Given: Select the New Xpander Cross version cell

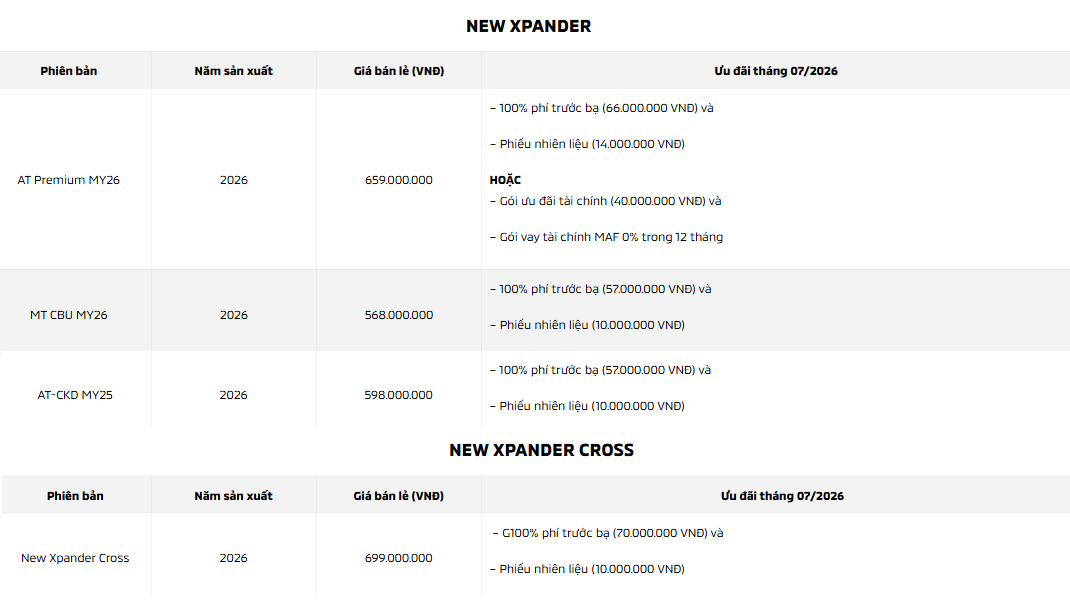Looking at the screenshot, I should coord(75,558).
